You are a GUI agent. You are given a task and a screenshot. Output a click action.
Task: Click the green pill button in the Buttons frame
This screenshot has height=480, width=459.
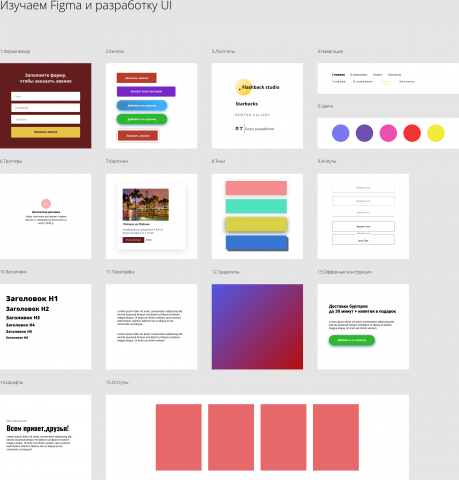(142, 119)
